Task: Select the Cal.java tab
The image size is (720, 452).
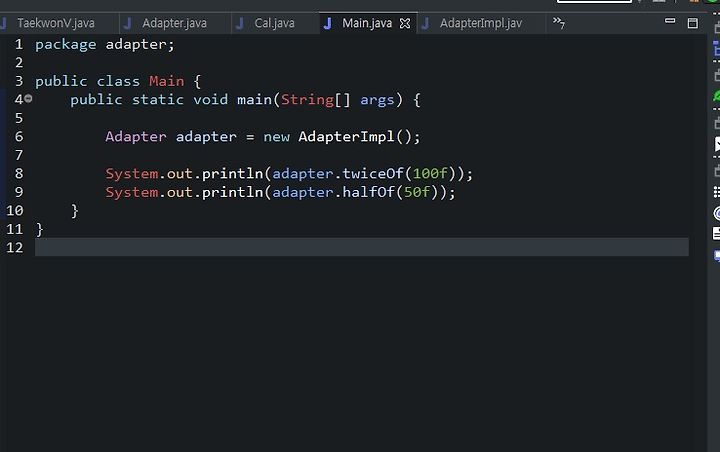Action: click(x=274, y=23)
